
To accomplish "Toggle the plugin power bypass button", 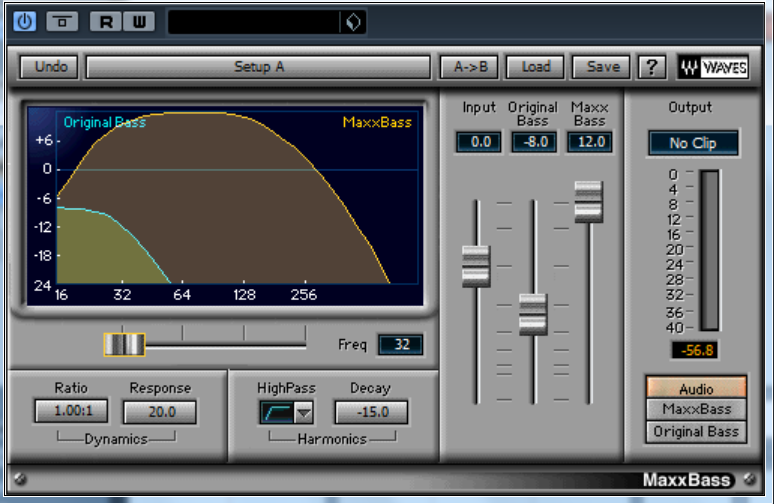I will tap(25, 22).
